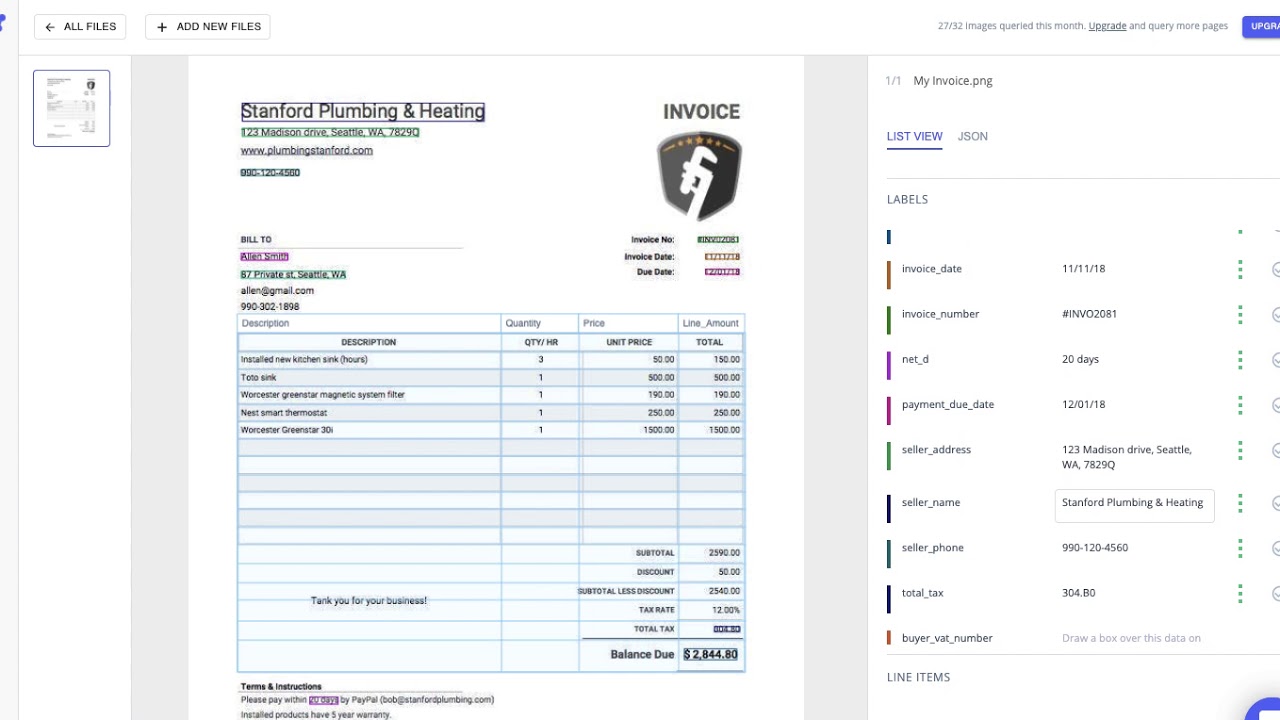The height and width of the screenshot is (720, 1280).
Task: Click the blue UPGRADE button
Action: point(1263,27)
